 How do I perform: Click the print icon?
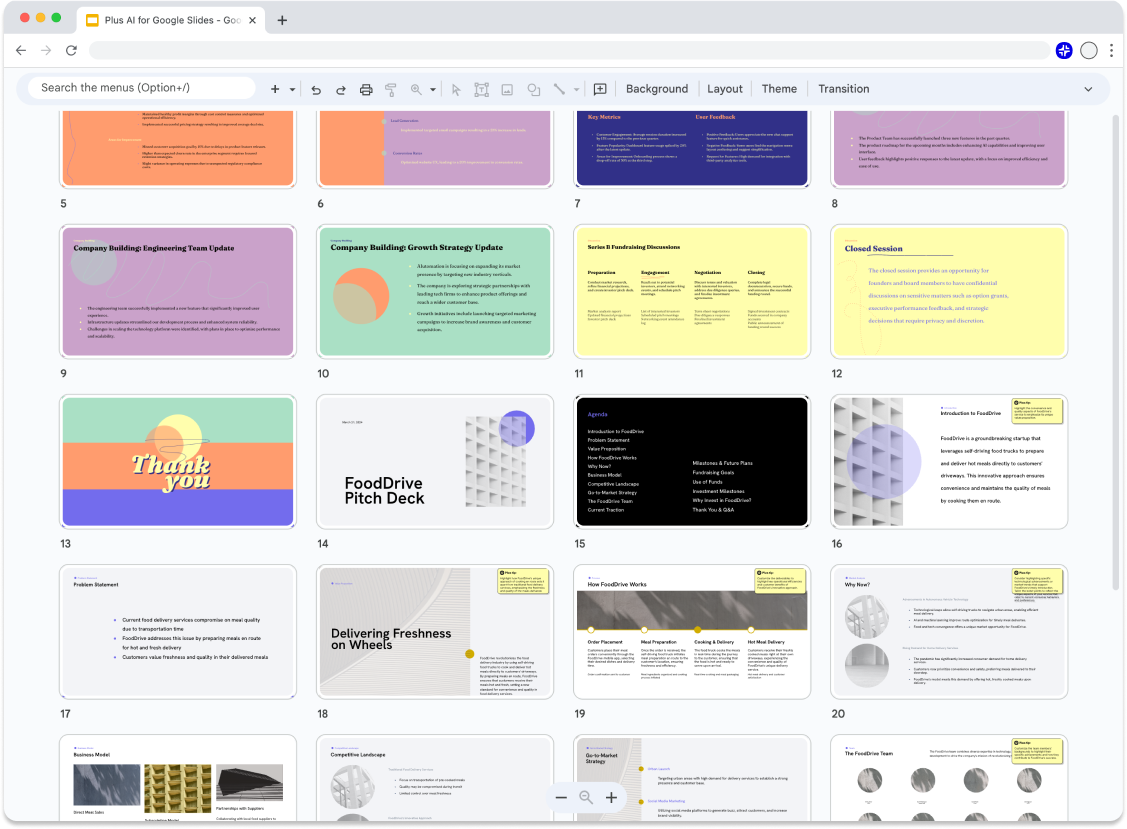(366, 89)
